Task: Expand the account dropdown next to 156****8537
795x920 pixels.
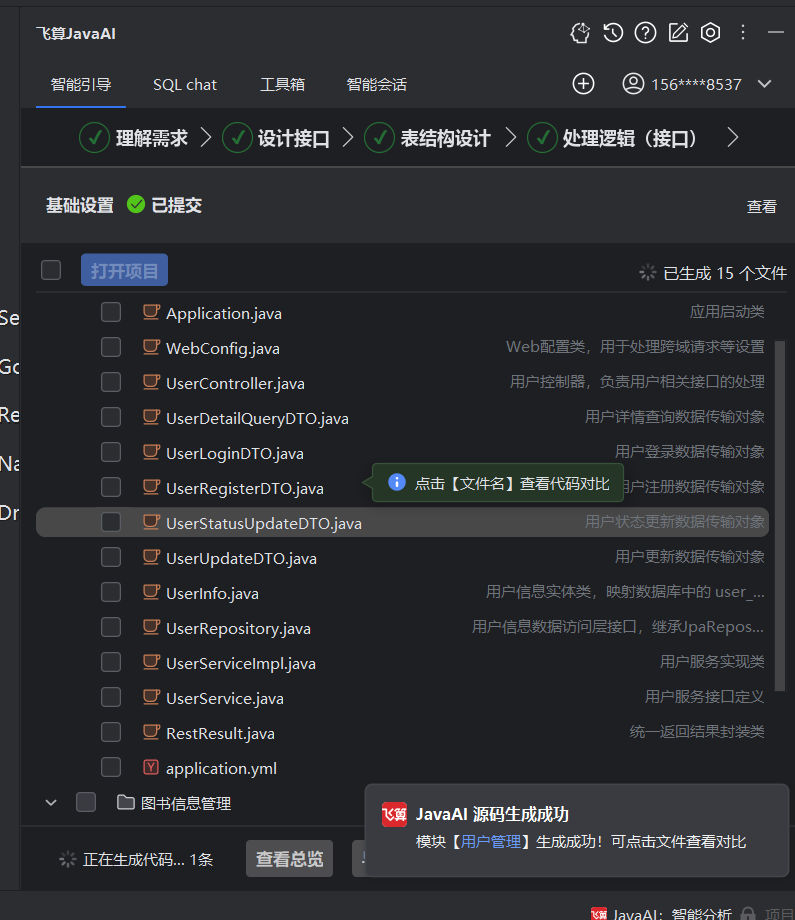Action: (764, 84)
